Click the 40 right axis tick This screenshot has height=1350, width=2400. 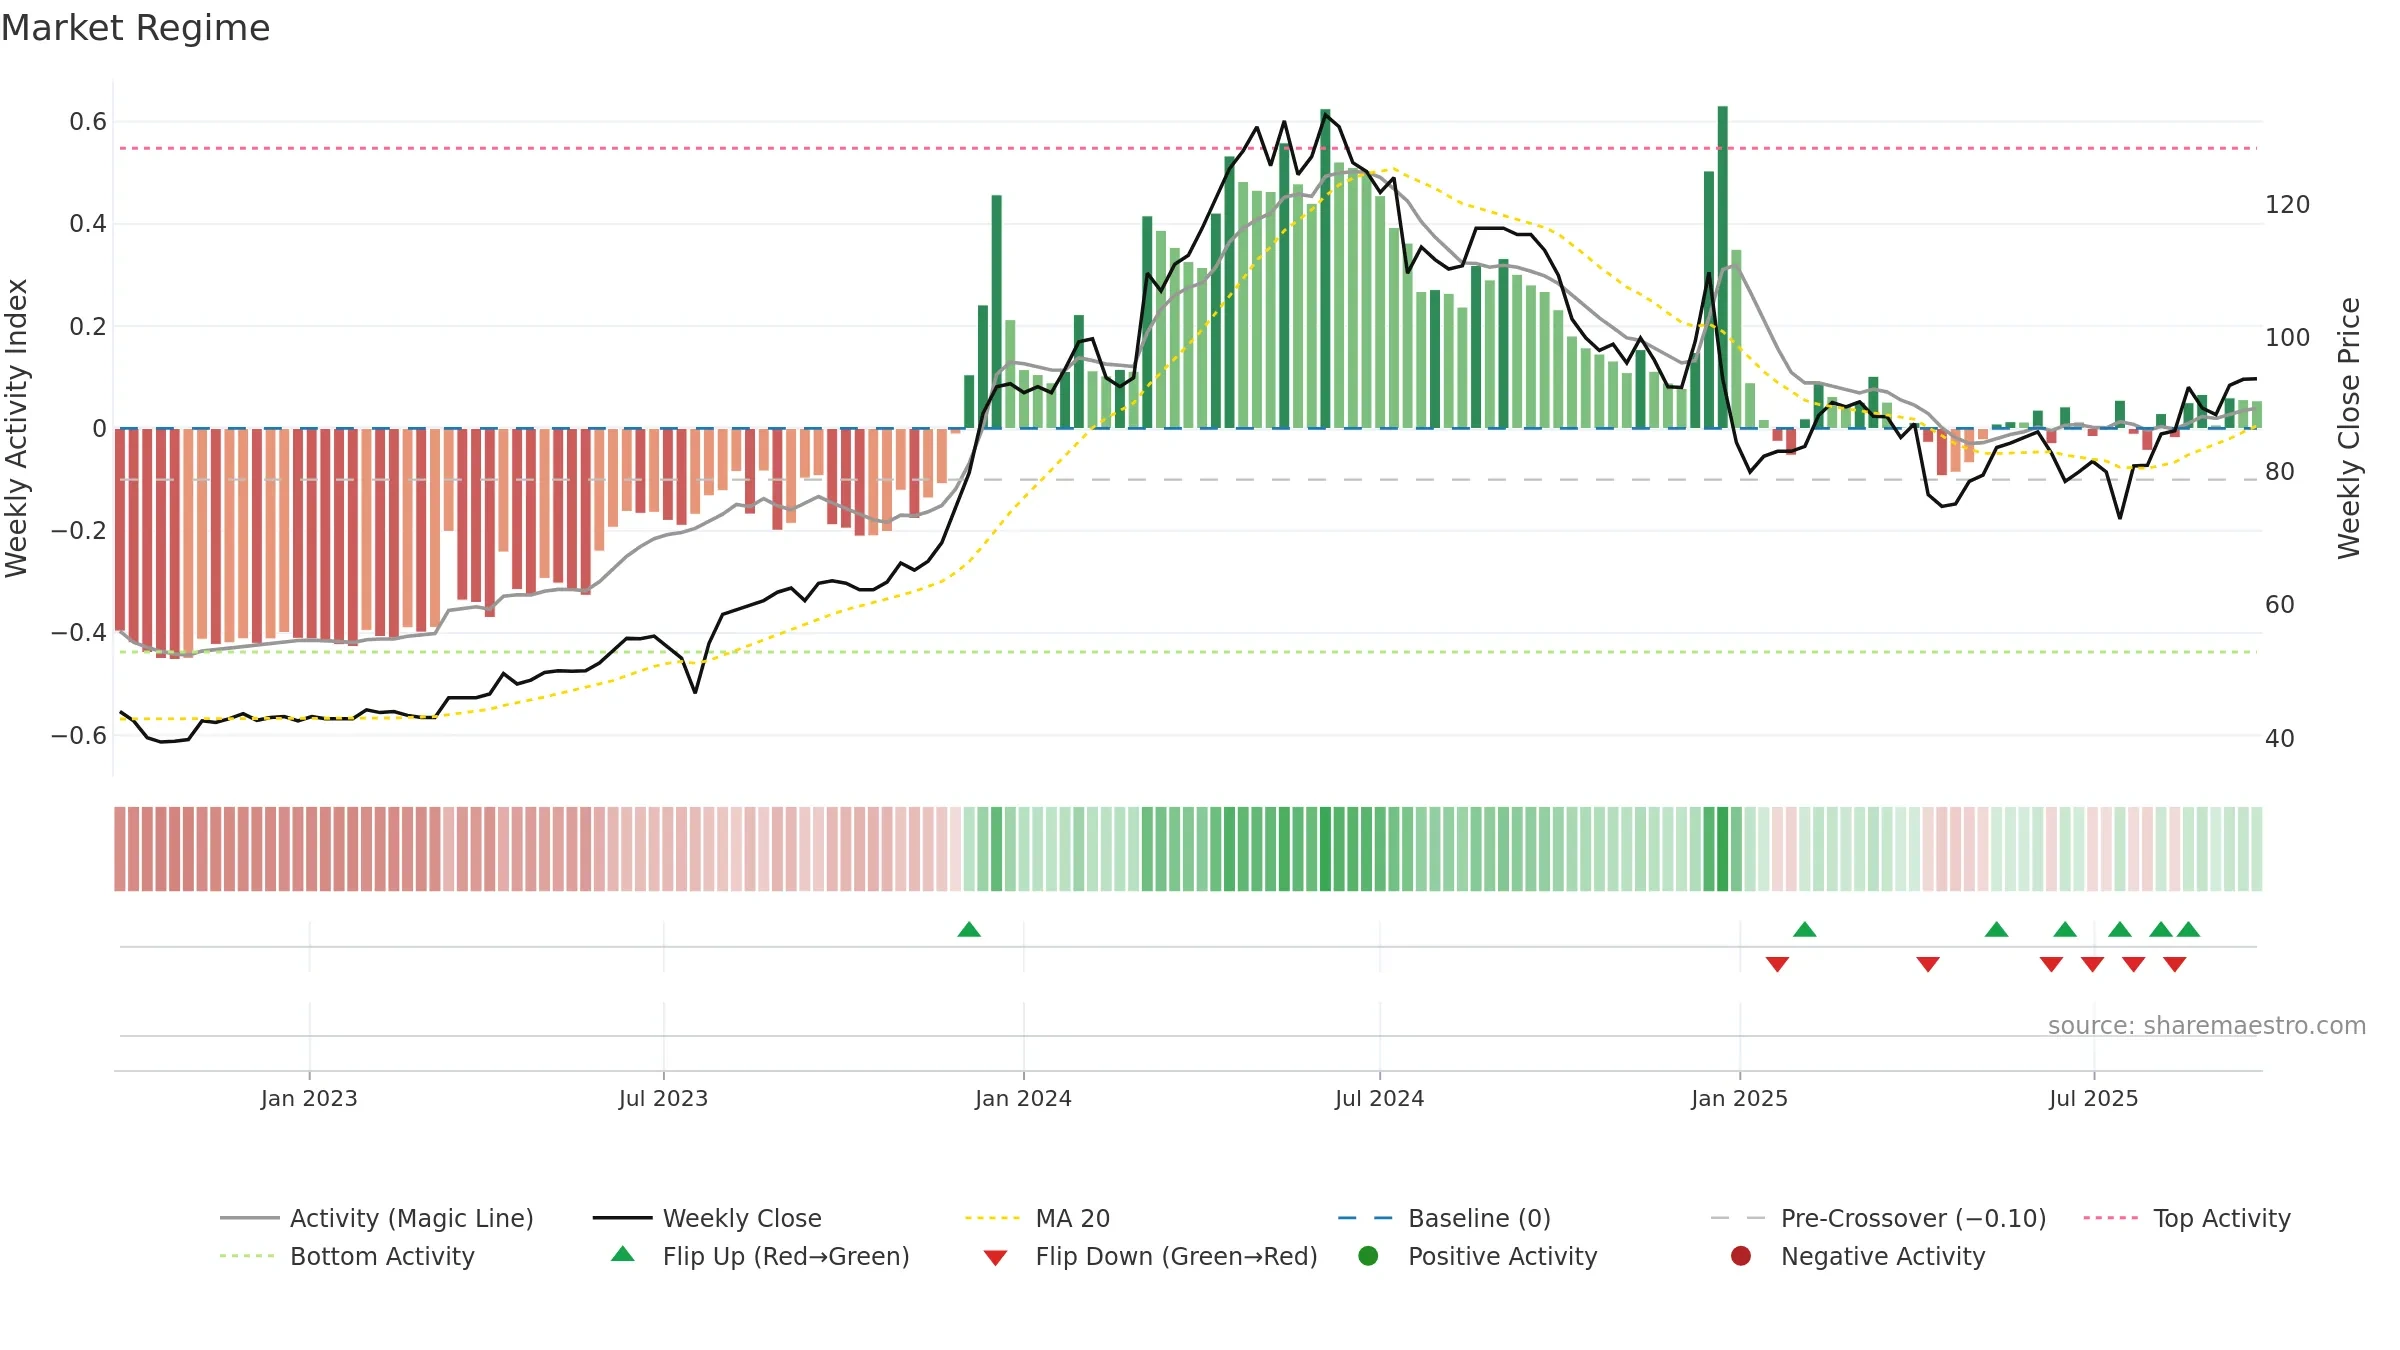[x=2279, y=739]
